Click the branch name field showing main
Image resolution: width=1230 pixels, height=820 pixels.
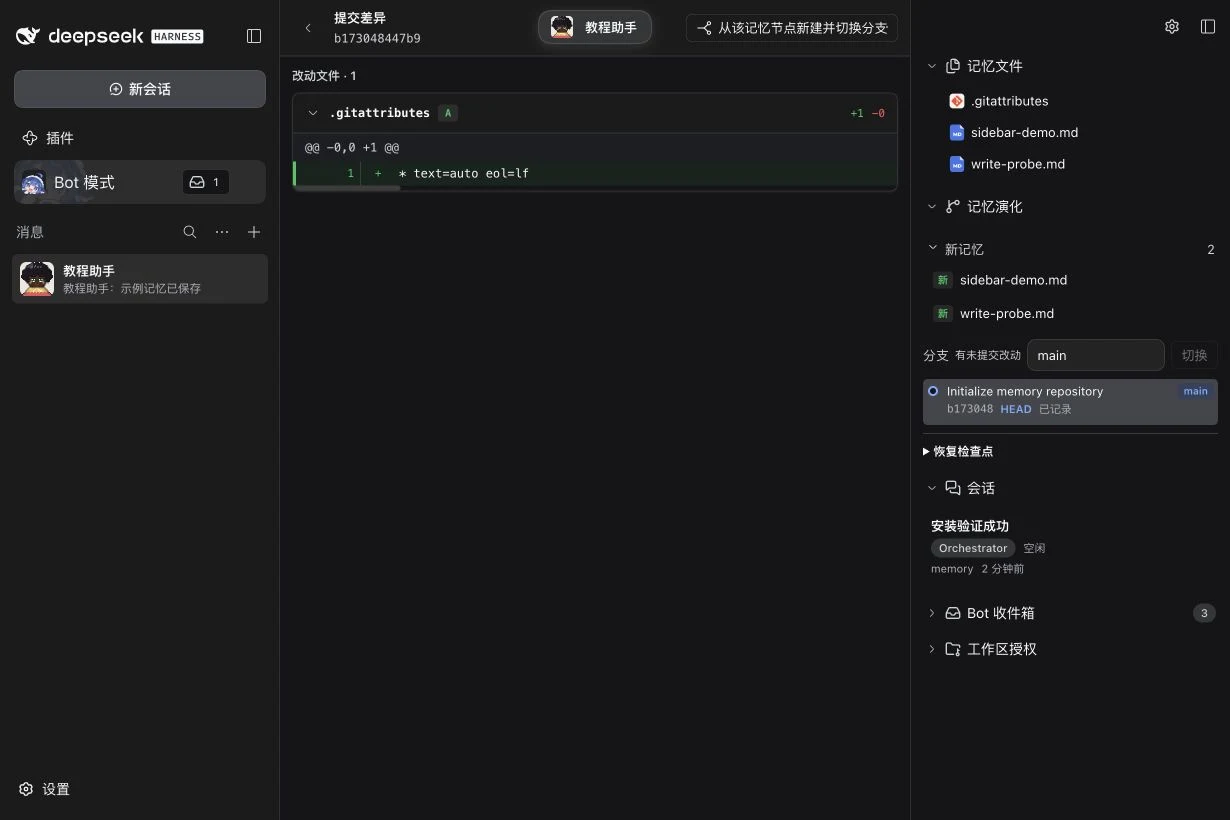point(1096,355)
